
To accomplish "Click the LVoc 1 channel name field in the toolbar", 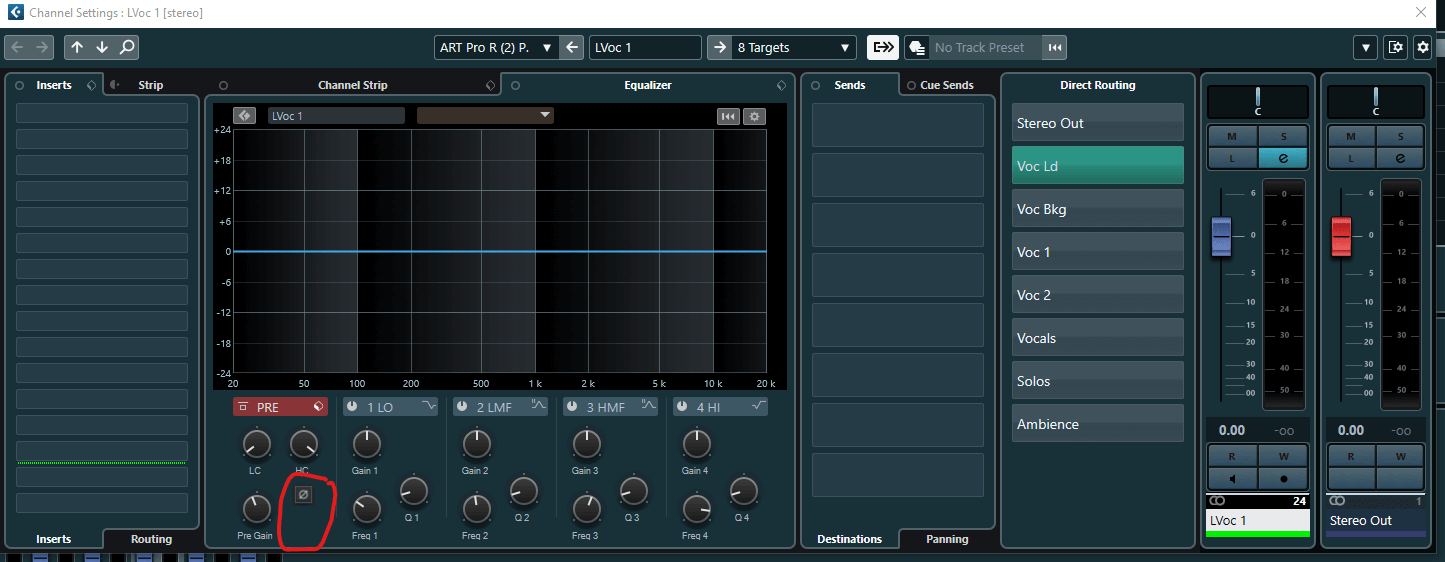I will [x=644, y=47].
